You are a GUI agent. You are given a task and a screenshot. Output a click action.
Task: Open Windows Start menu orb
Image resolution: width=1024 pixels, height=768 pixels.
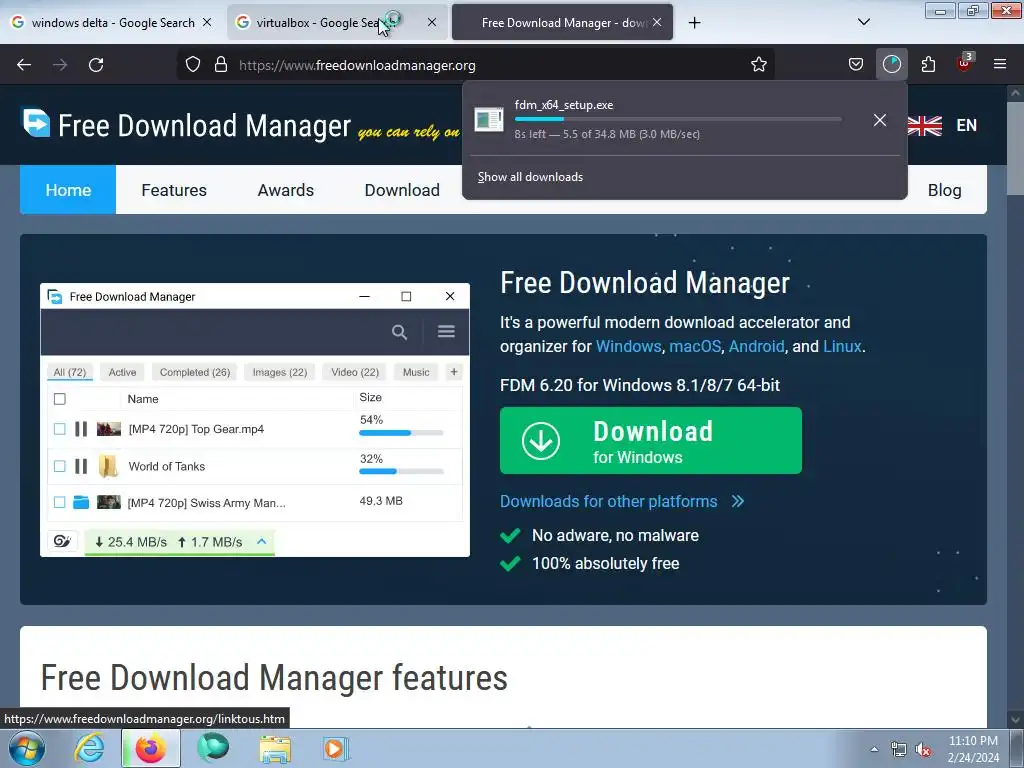(x=27, y=748)
